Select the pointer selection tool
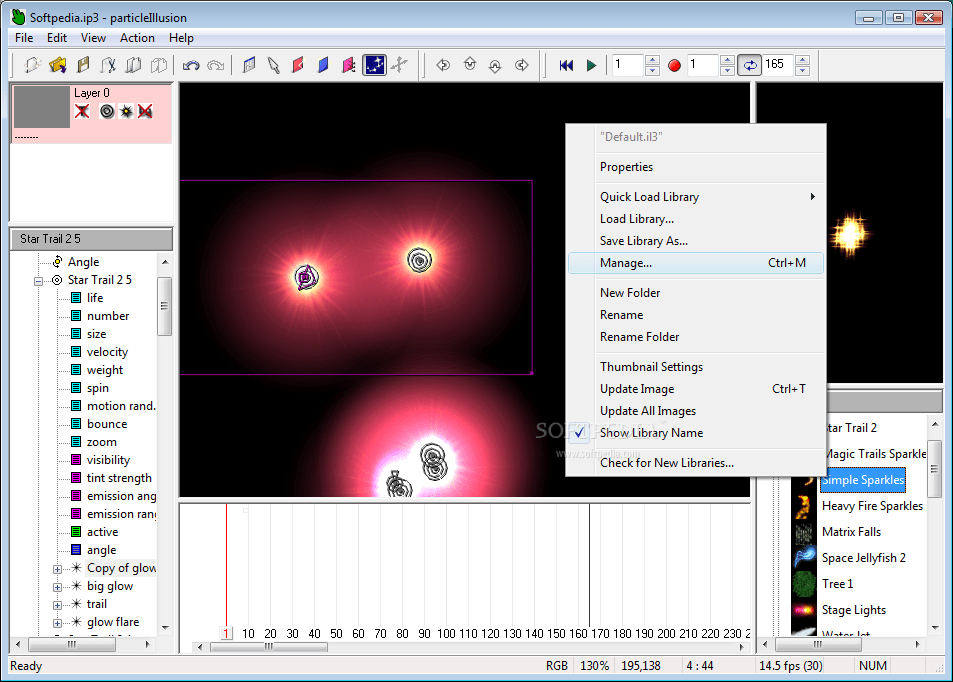This screenshot has height=682, width=953. point(274,65)
